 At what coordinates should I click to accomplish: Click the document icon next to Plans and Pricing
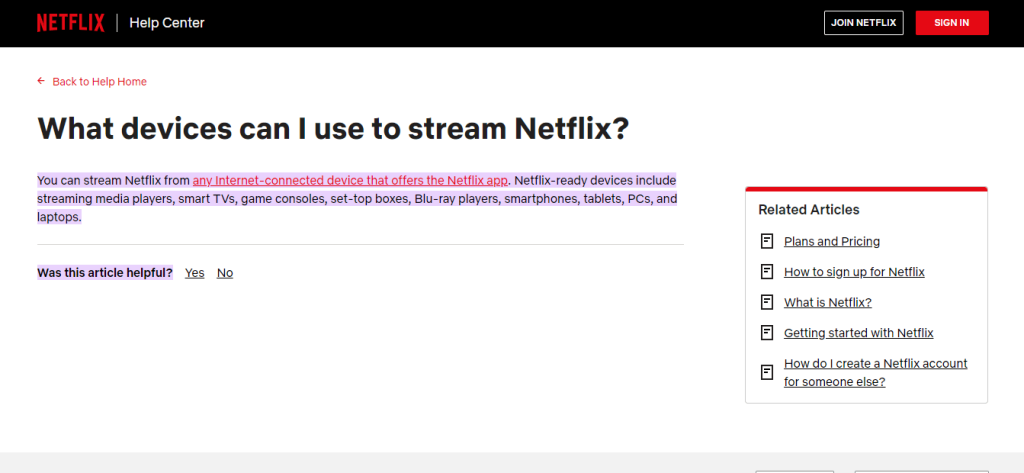pos(767,241)
